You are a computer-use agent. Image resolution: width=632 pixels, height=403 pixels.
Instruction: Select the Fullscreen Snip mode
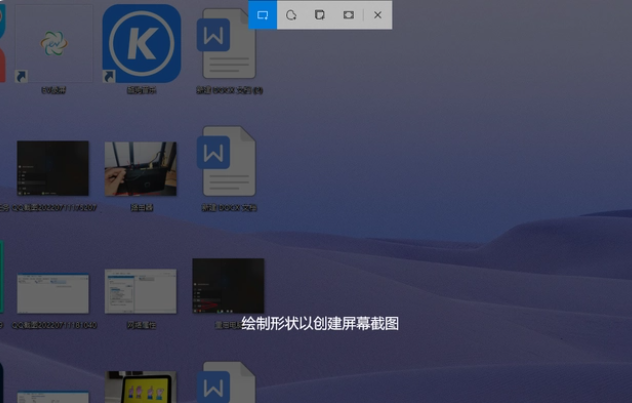pos(348,15)
